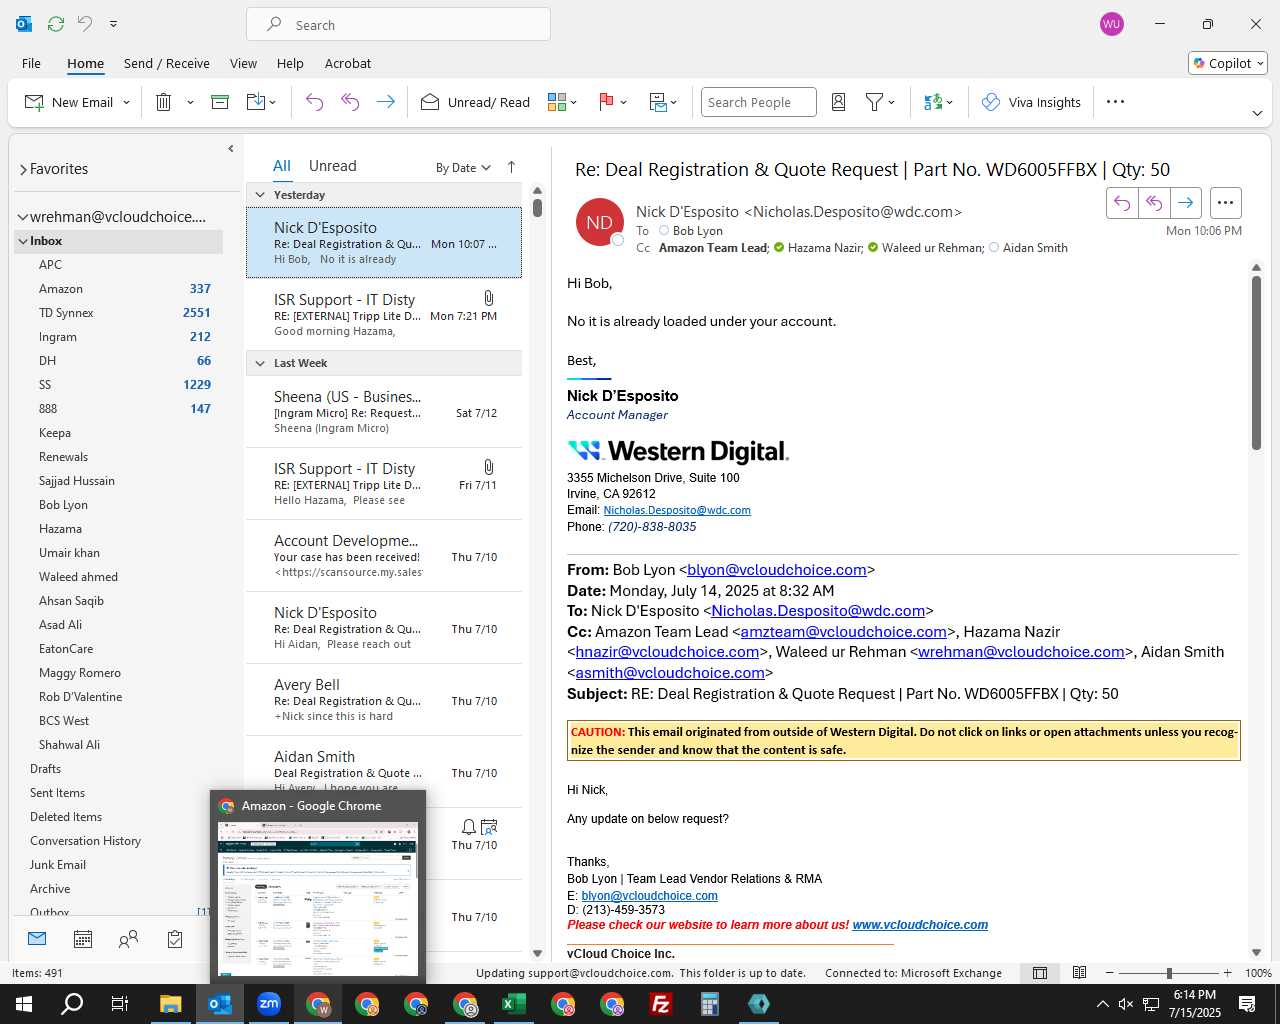Screen dimensions: 1280x1024
Task: Click New Email button
Action: (x=69, y=102)
